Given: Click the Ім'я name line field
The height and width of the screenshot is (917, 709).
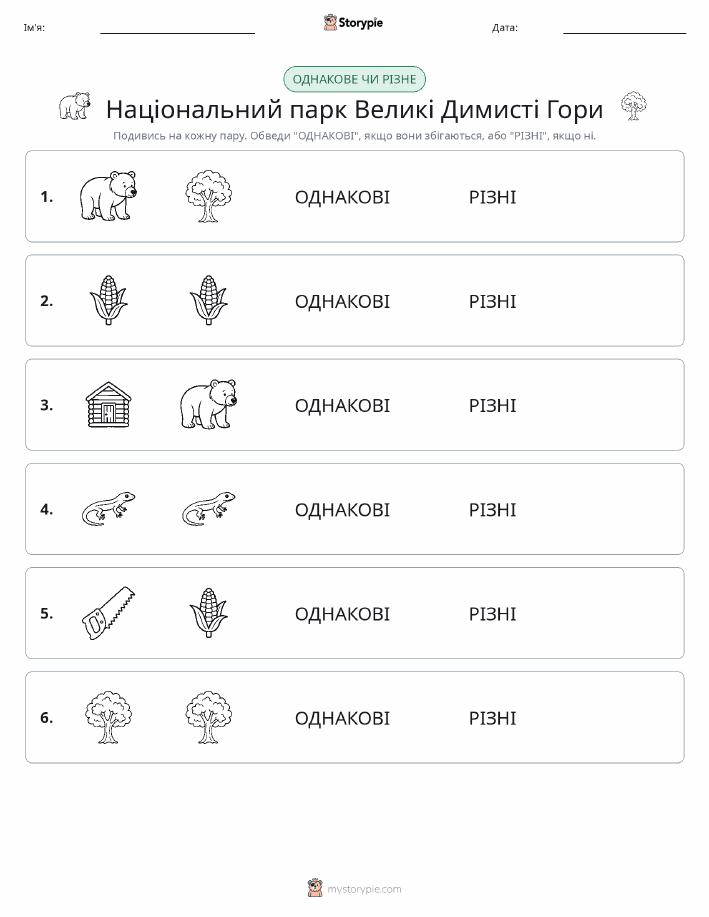Looking at the screenshot, I should pyautogui.click(x=177, y=28).
